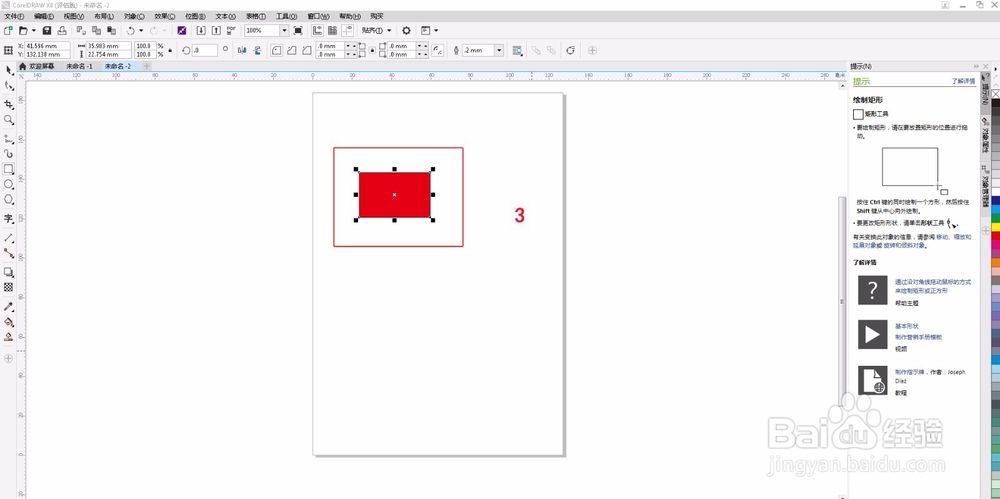Screen dimensions: 1000x499
Task: Click the Export icon in toolbar
Action: (x=216, y=30)
